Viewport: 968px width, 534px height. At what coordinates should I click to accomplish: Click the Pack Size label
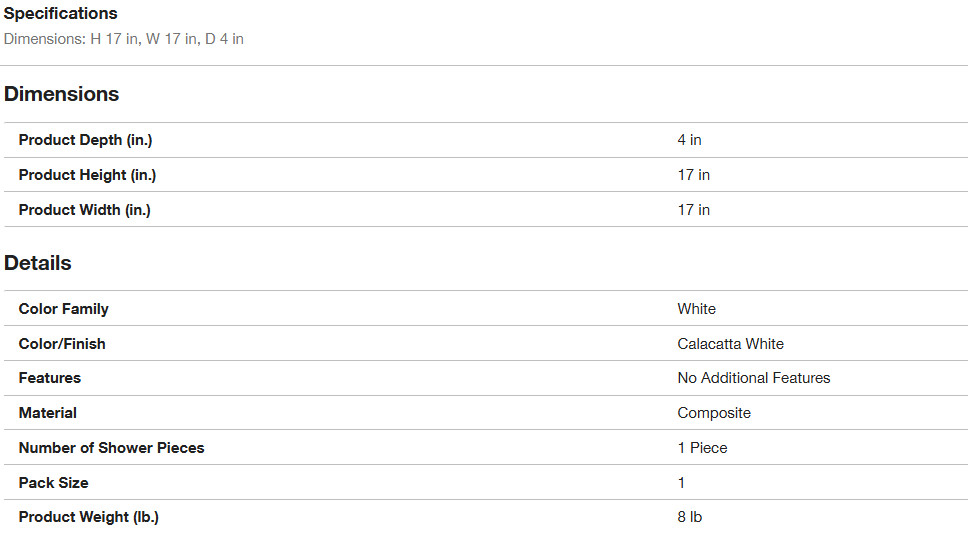coord(53,483)
